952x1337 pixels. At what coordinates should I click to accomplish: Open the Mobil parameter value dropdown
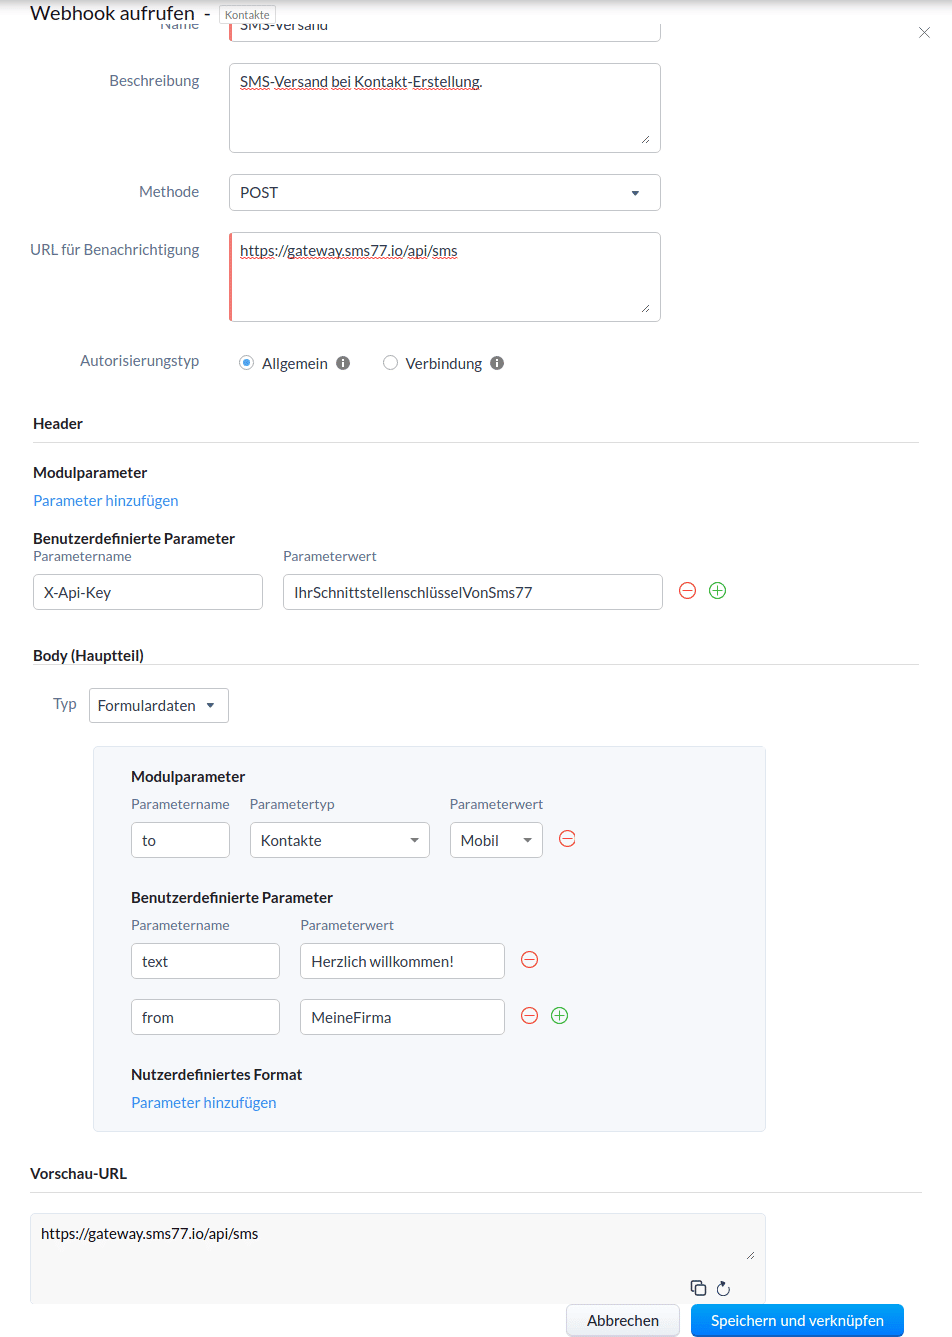coord(496,840)
